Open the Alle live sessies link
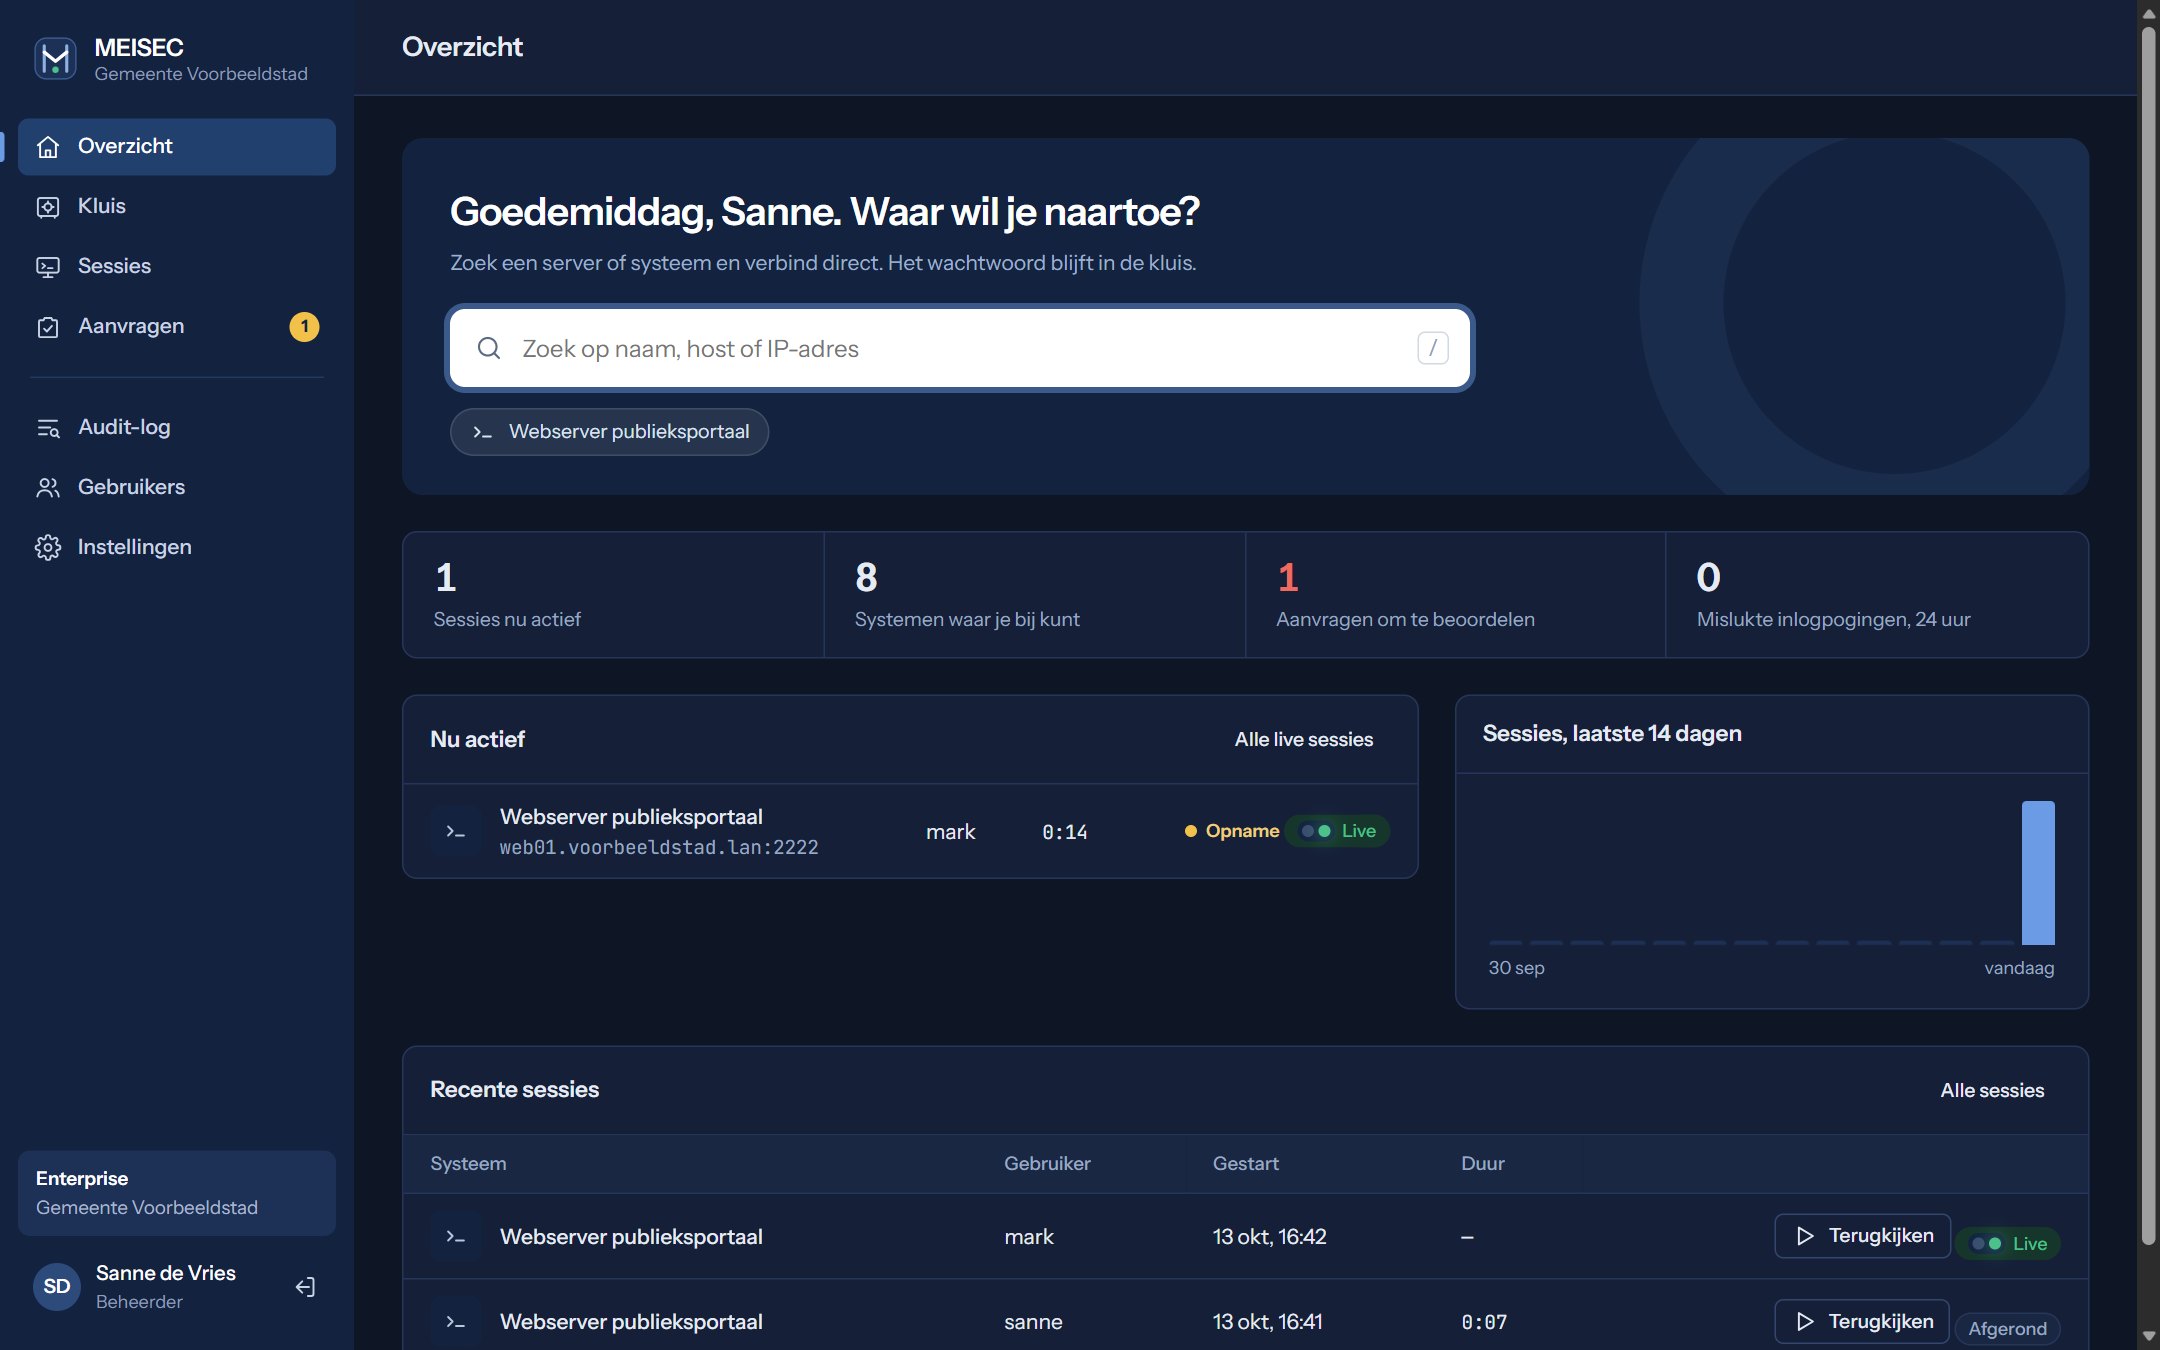Image resolution: width=2160 pixels, height=1350 pixels. [x=1303, y=739]
